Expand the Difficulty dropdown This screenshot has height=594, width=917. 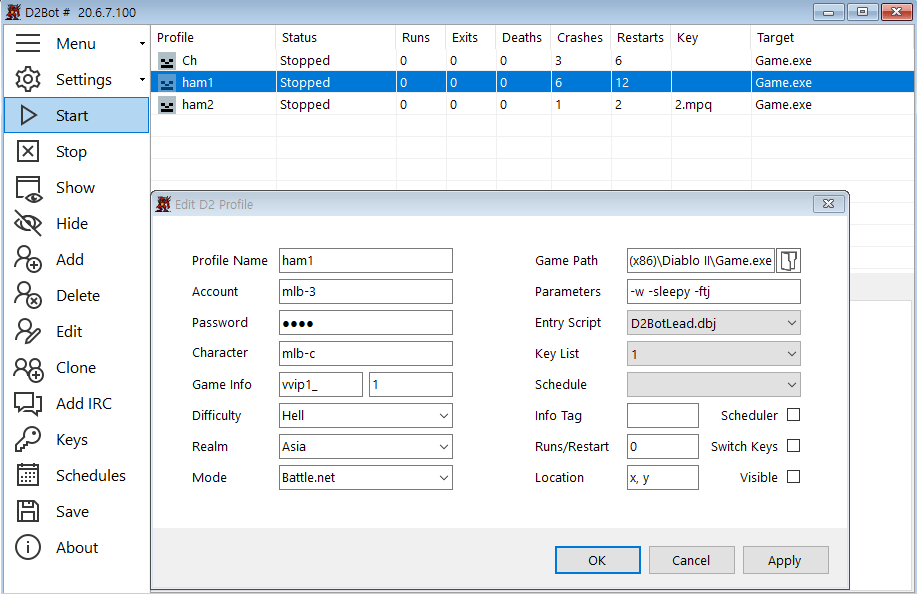tap(365, 415)
